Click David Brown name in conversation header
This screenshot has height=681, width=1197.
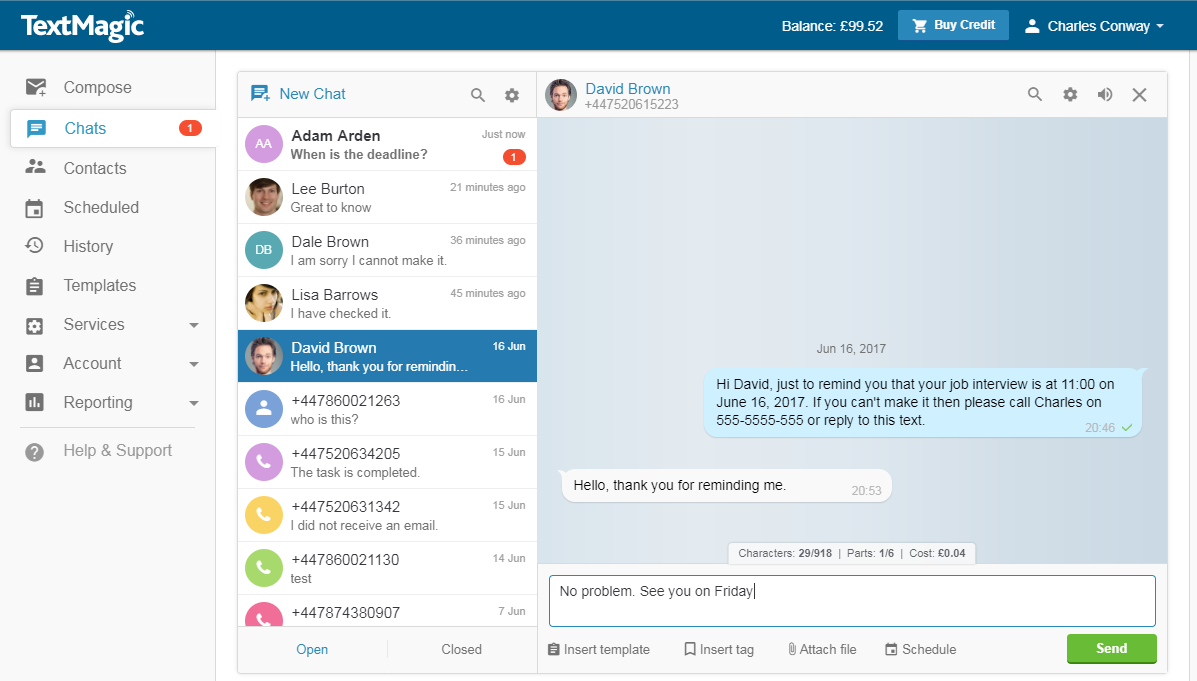click(x=628, y=89)
